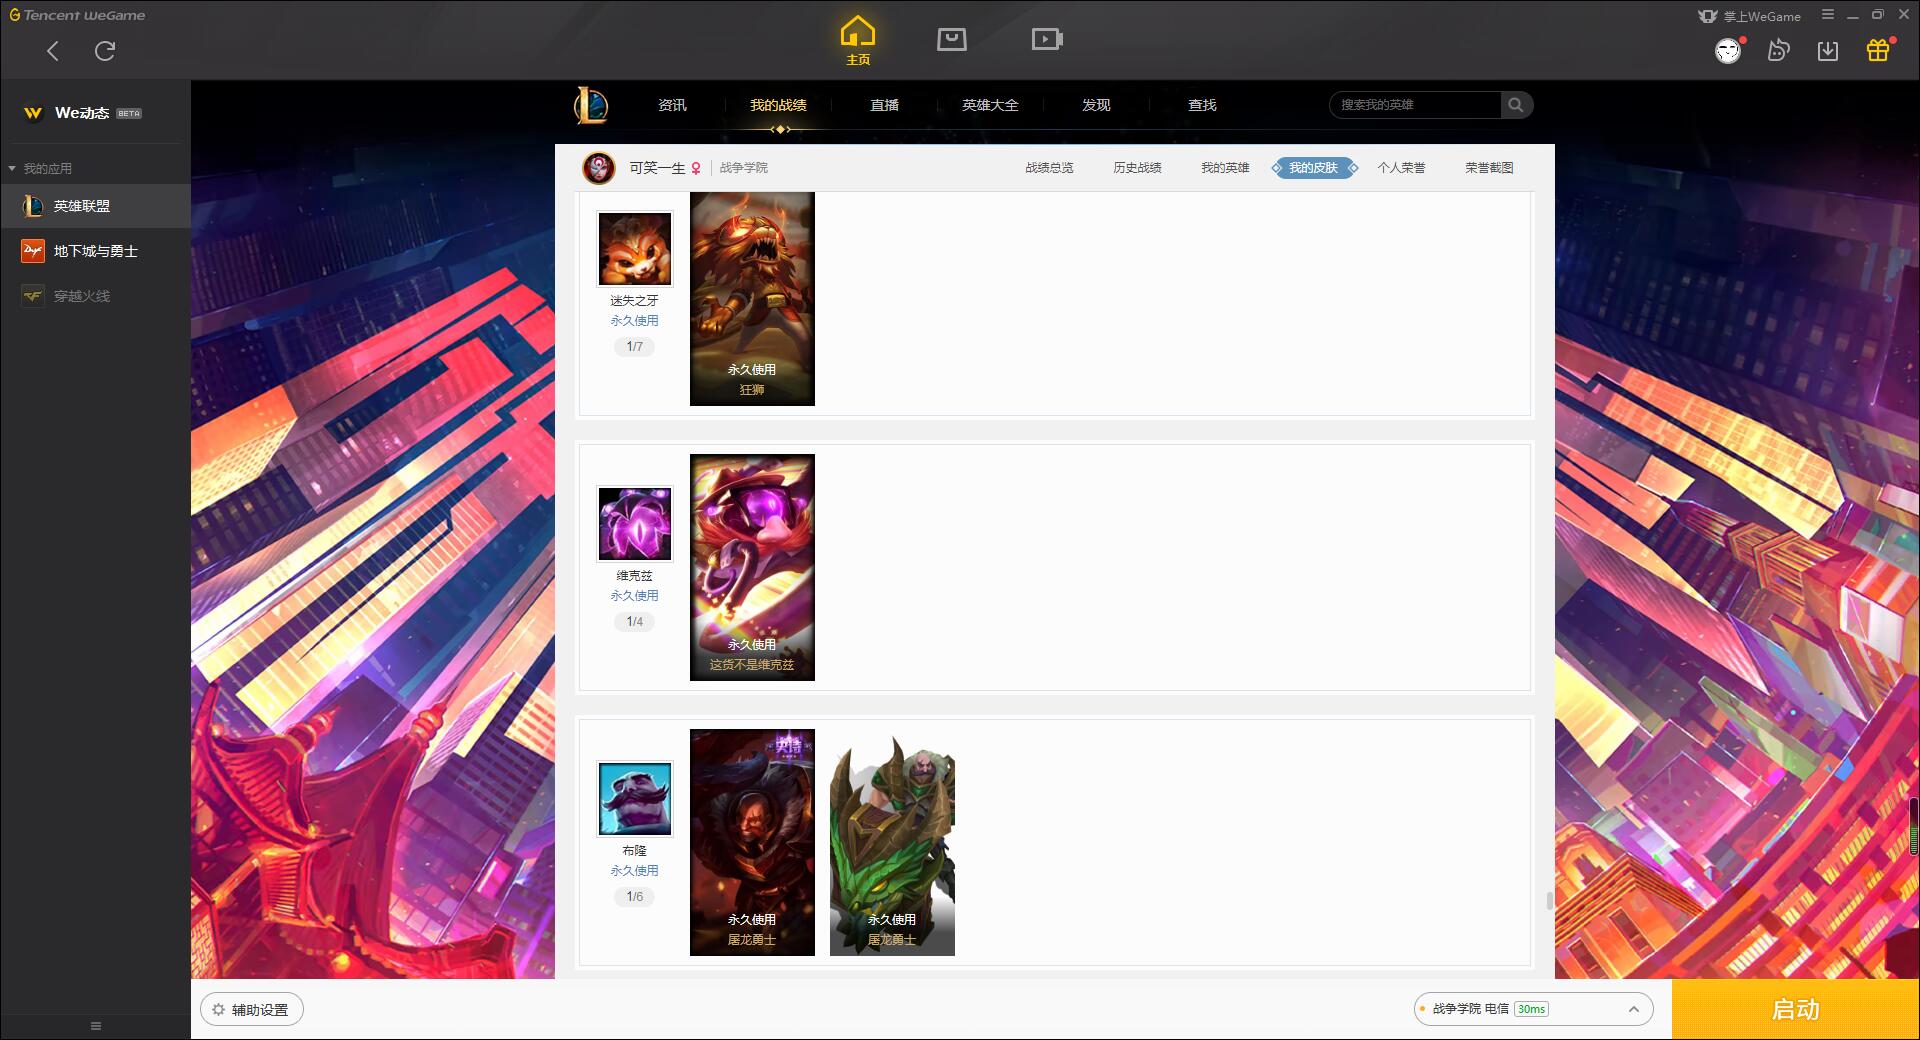
Task: Open the green dragon shield 屠龙勇士 skin card
Action: (892, 842)
